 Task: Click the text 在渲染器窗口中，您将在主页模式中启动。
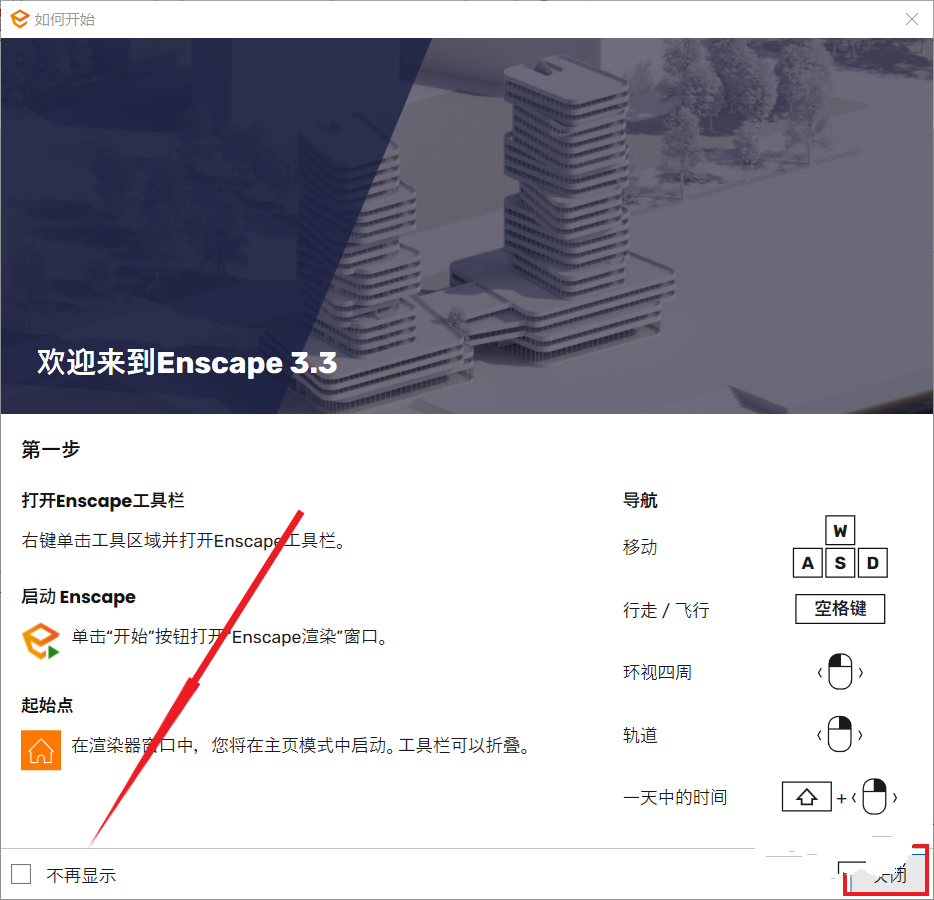[x=233, y=745]
